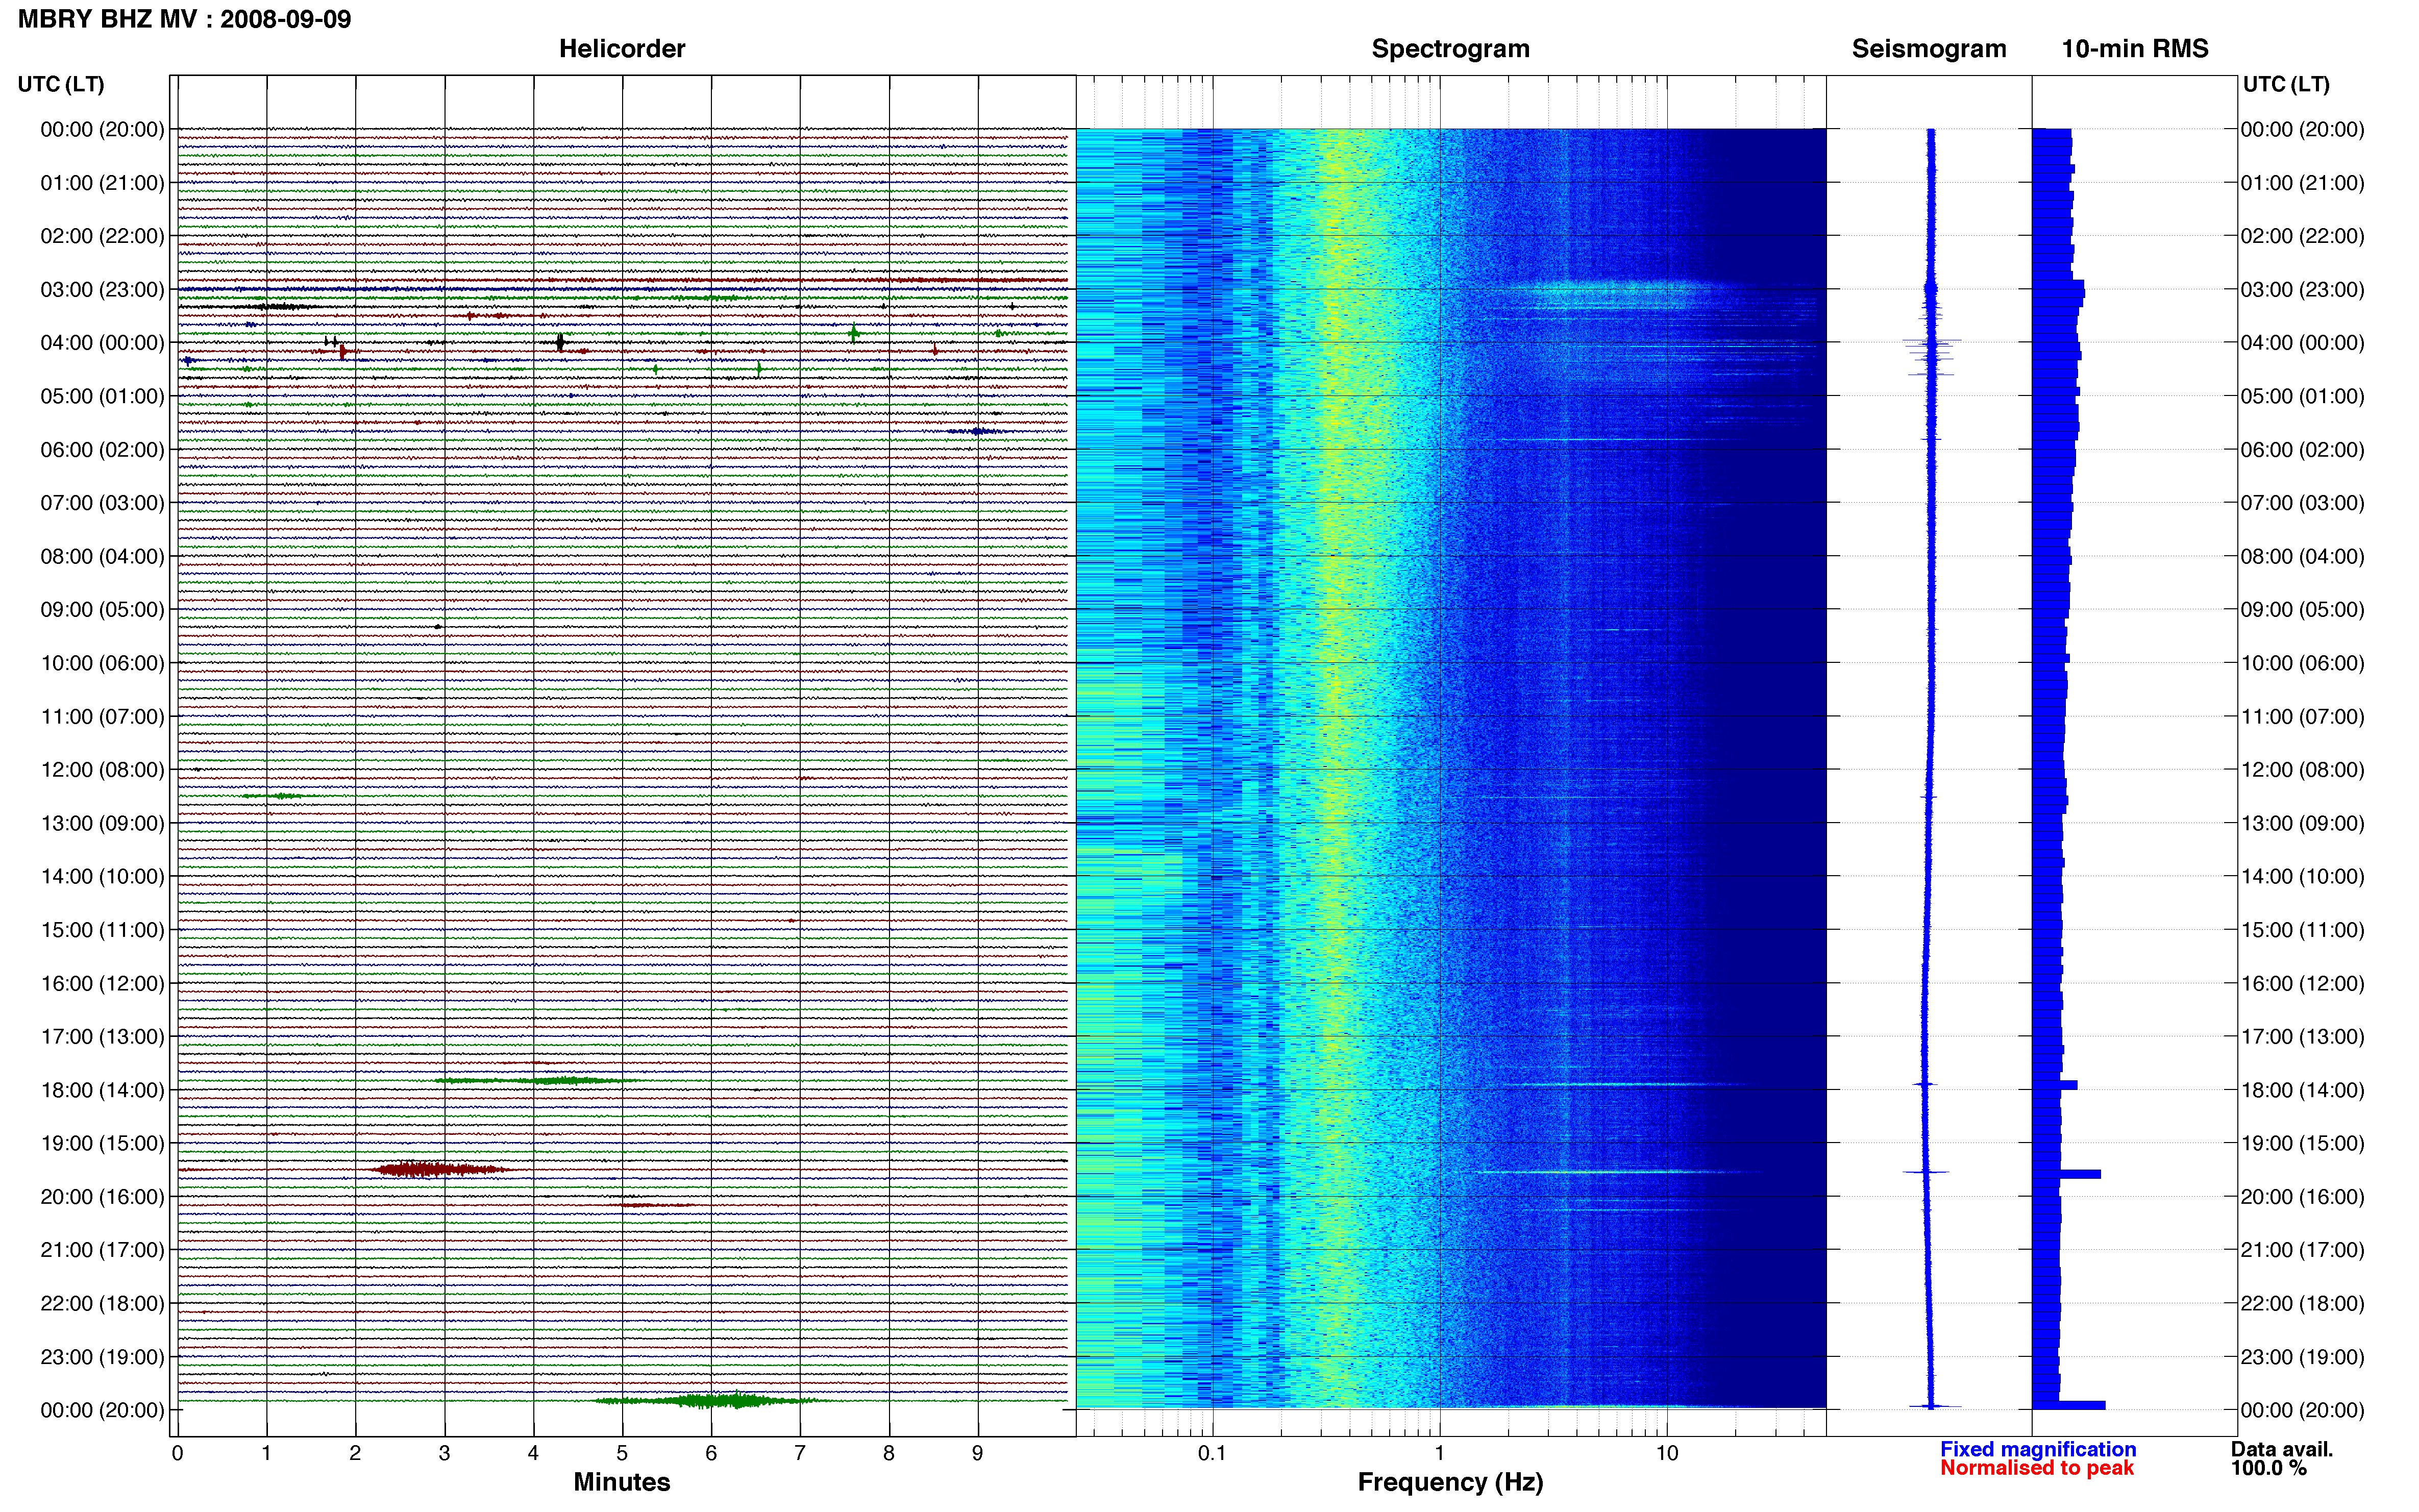Click the "Data avail." label

point(2282,1449)
